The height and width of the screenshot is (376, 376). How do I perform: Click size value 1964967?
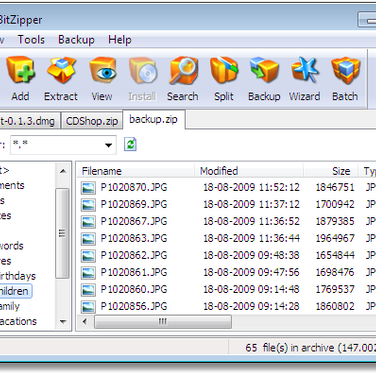[335, 238]
